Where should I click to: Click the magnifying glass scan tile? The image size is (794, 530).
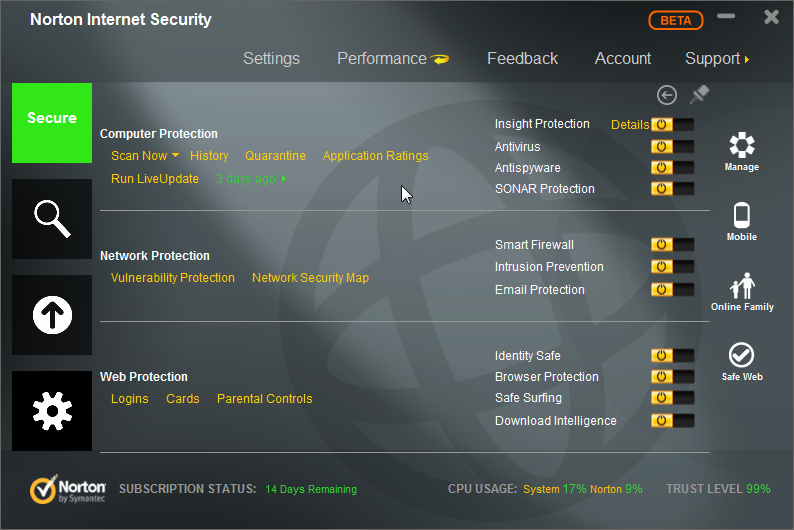coord(52,218)
